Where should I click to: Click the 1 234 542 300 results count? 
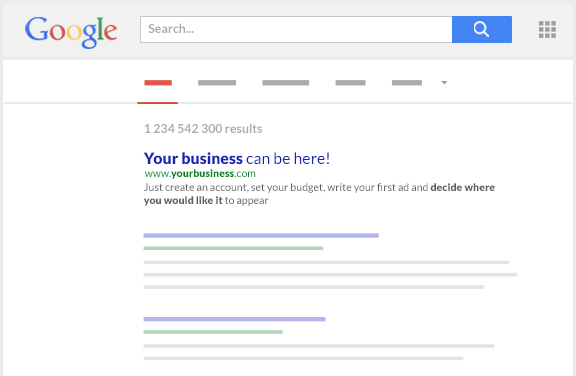[203, 129]
